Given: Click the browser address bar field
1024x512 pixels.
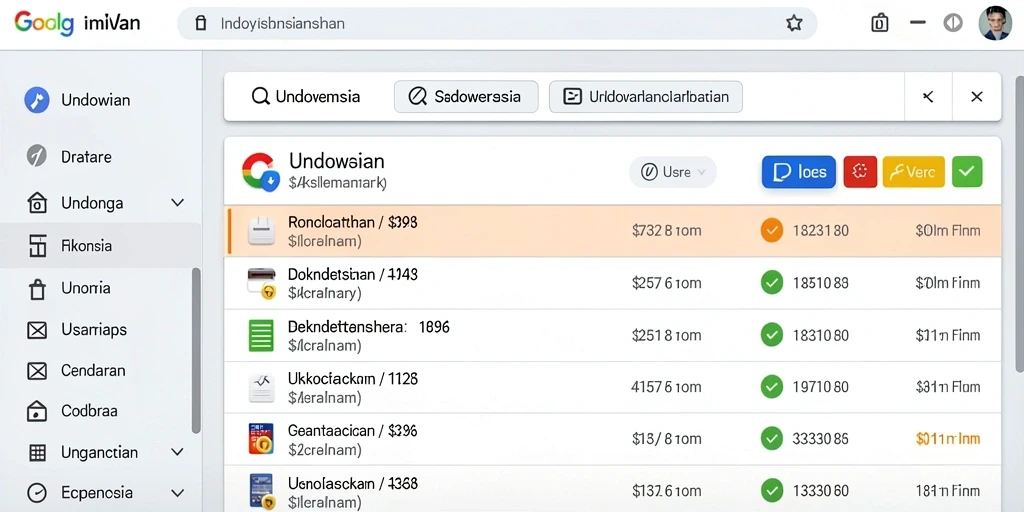Looking at the screenshot, I should [497, 24].
